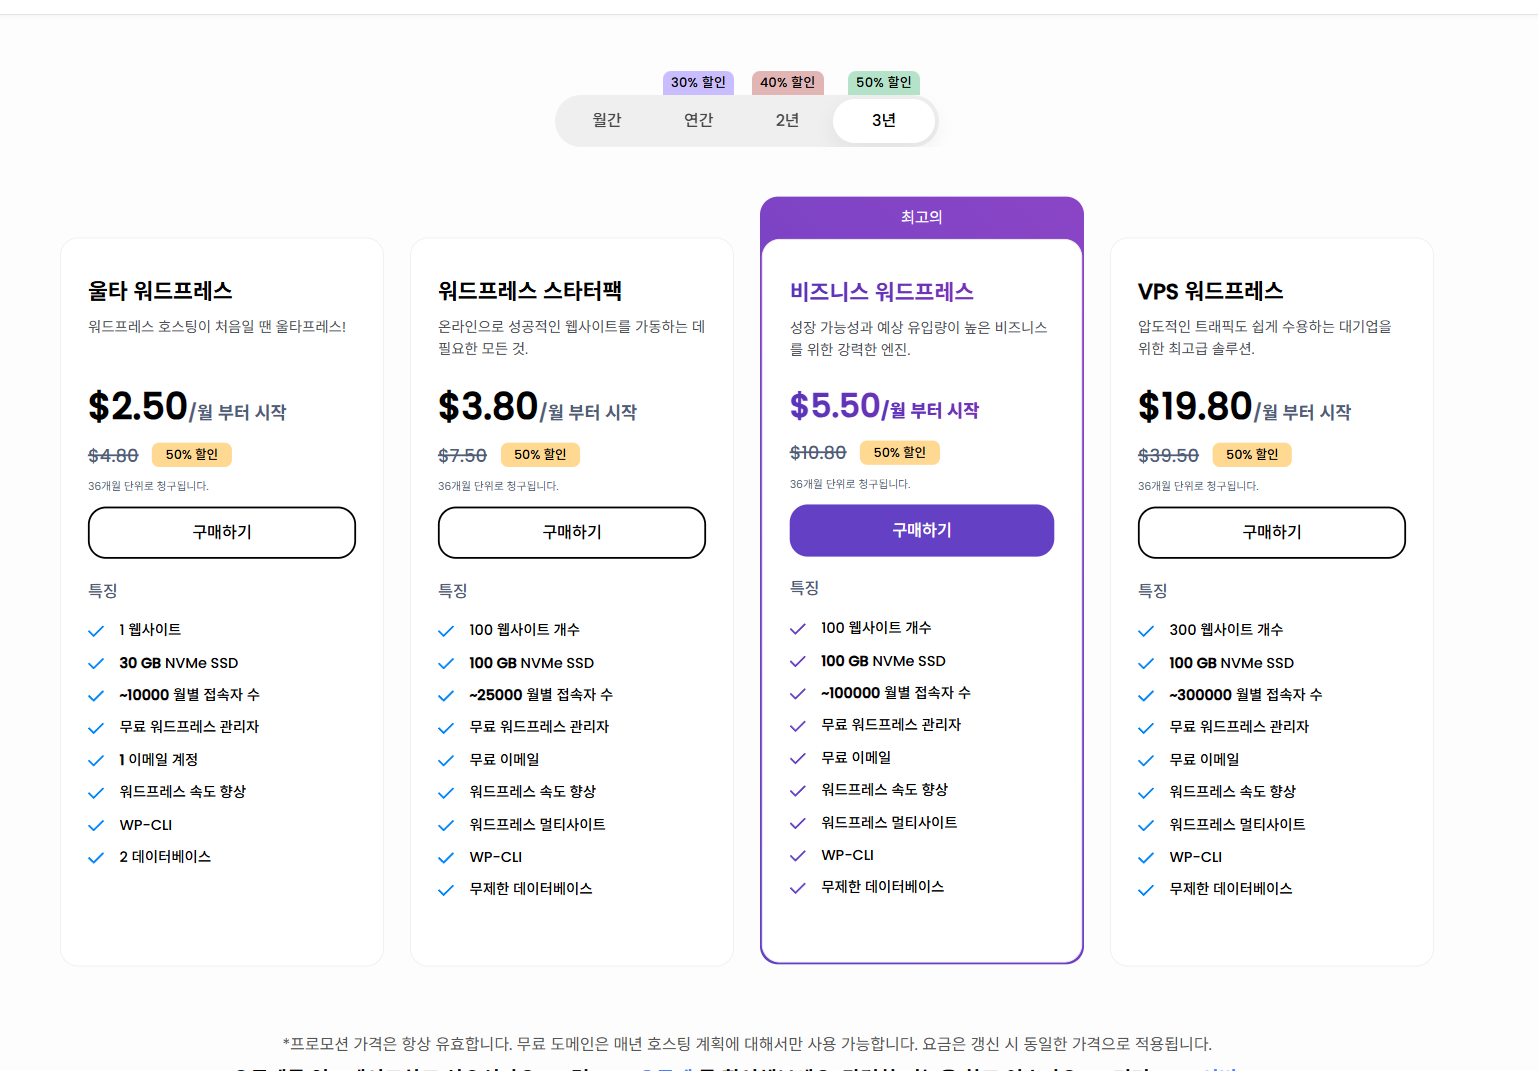Click the struck-through $39.50 price
The height and width of the screenshot is (1071, 1538).
pyautogui.click(x=1168, y=455)
